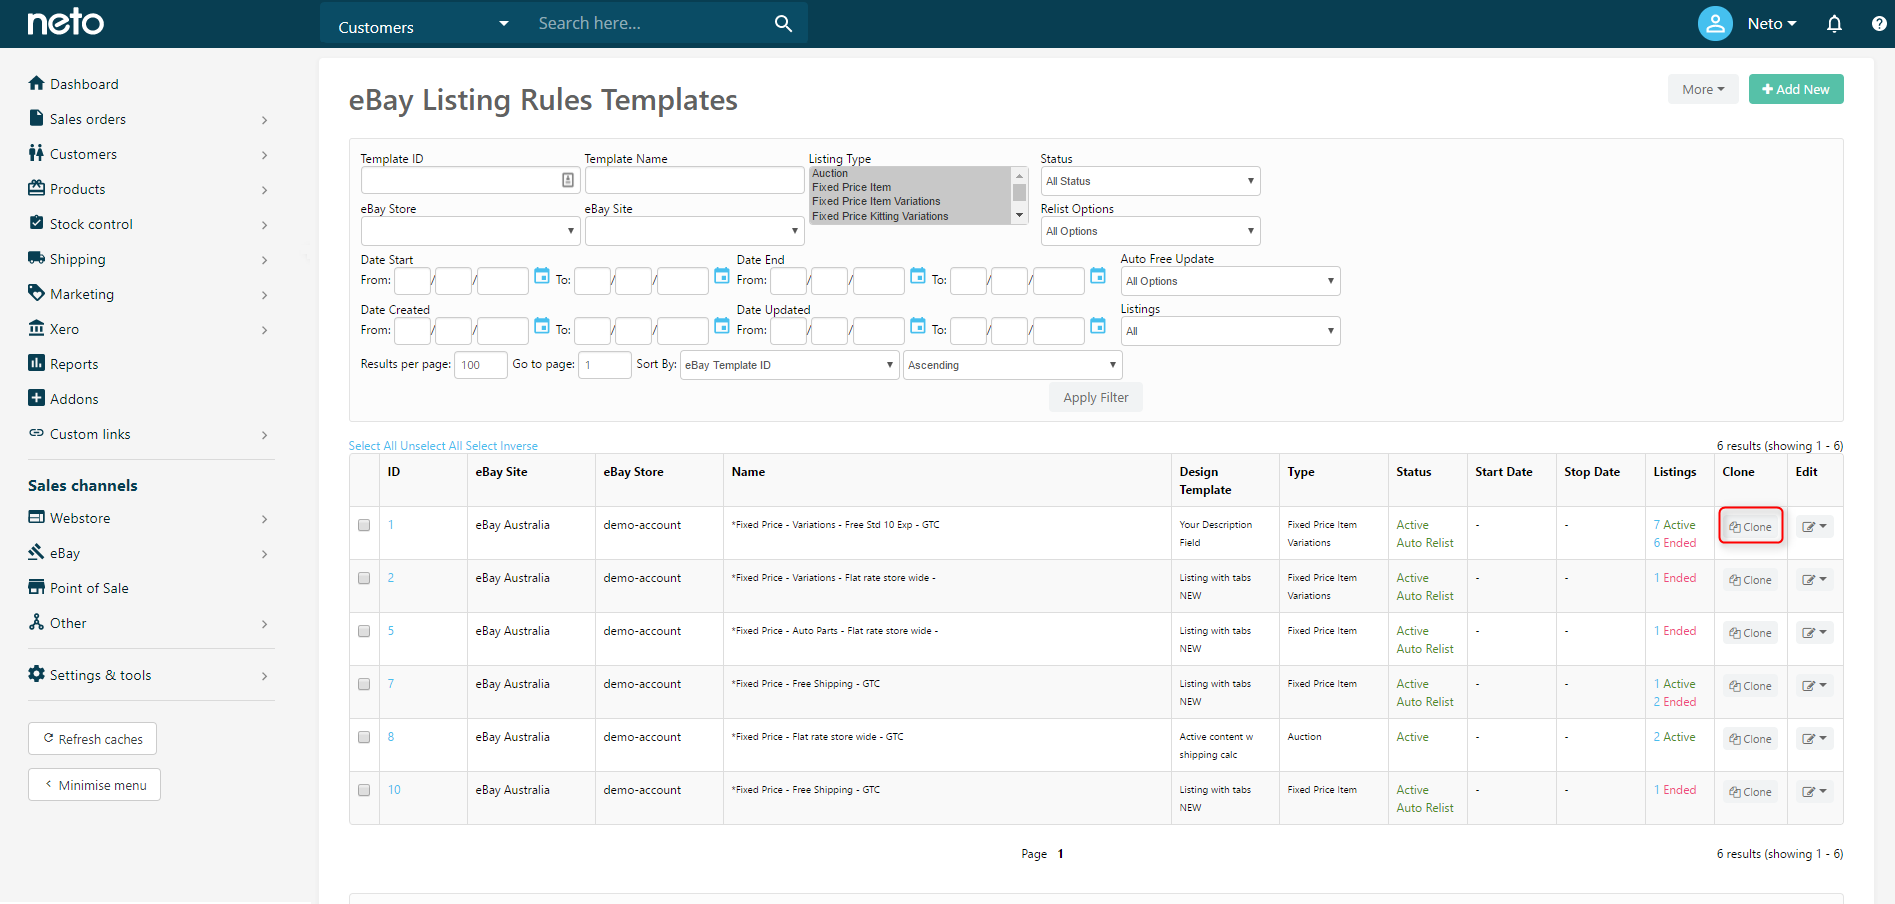This screenshot has height=904, width=1895.
Task: Click the Customers people icon in sidebar
Action: point(36,153)
